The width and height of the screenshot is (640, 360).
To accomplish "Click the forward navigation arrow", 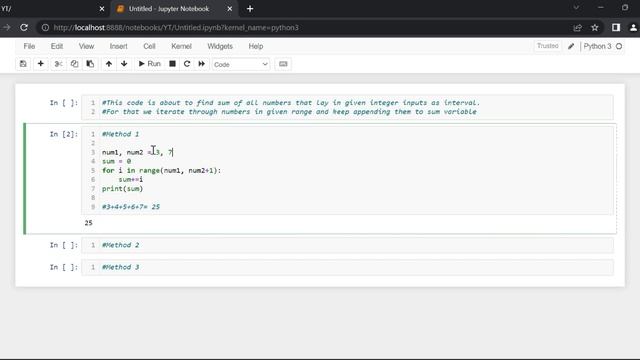I will pyautogui.click(x=7, y=27).
